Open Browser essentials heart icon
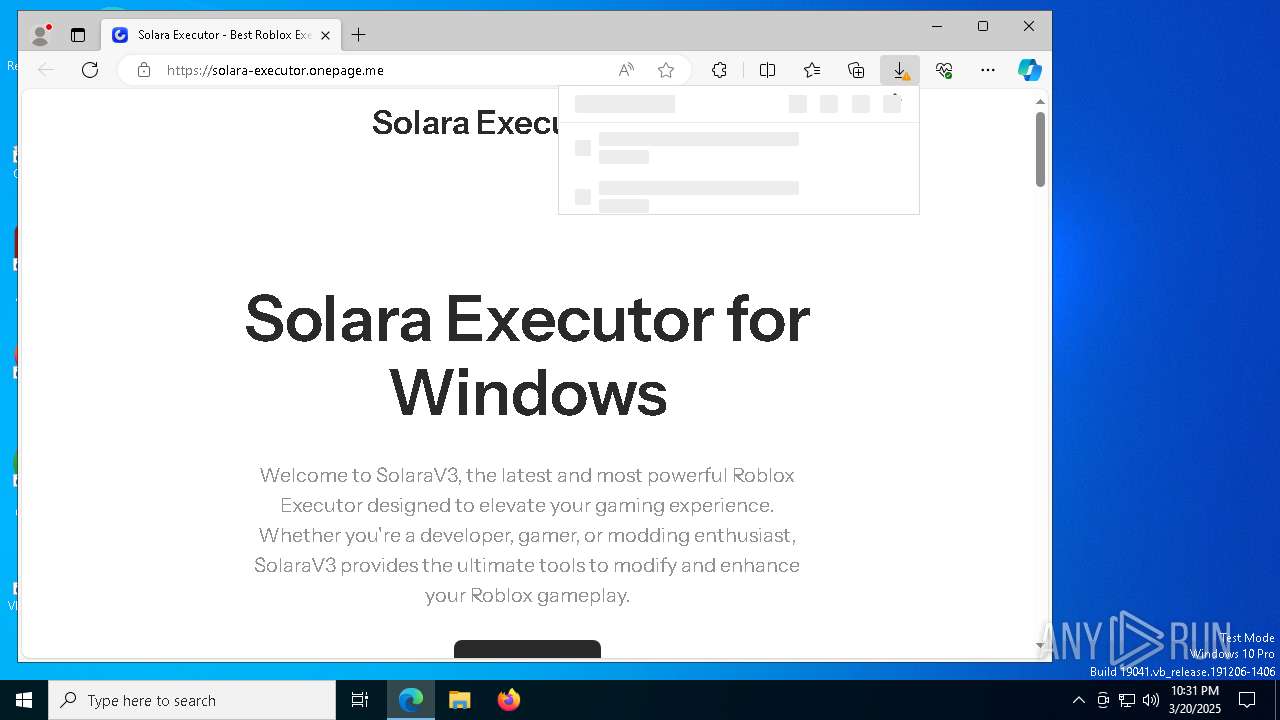The image size is (1280, 720). coord(944,70)
